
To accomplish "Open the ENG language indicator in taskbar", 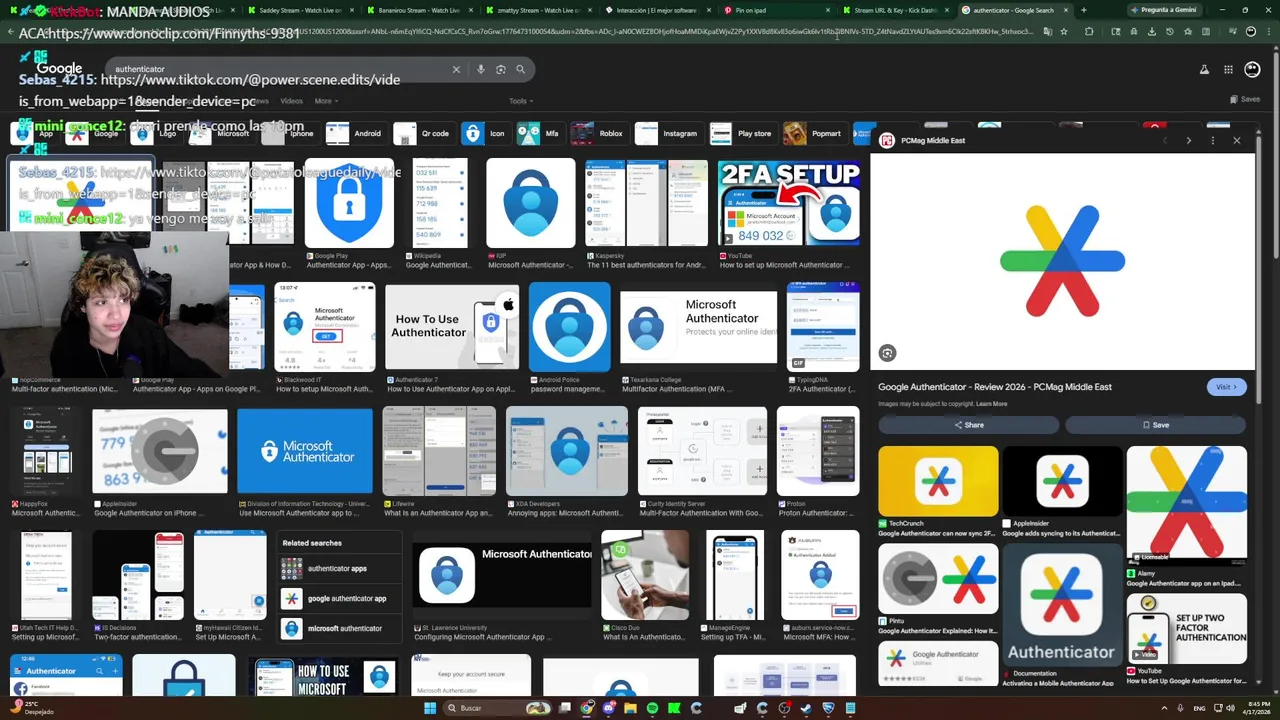I will [x=1199, y=708].
